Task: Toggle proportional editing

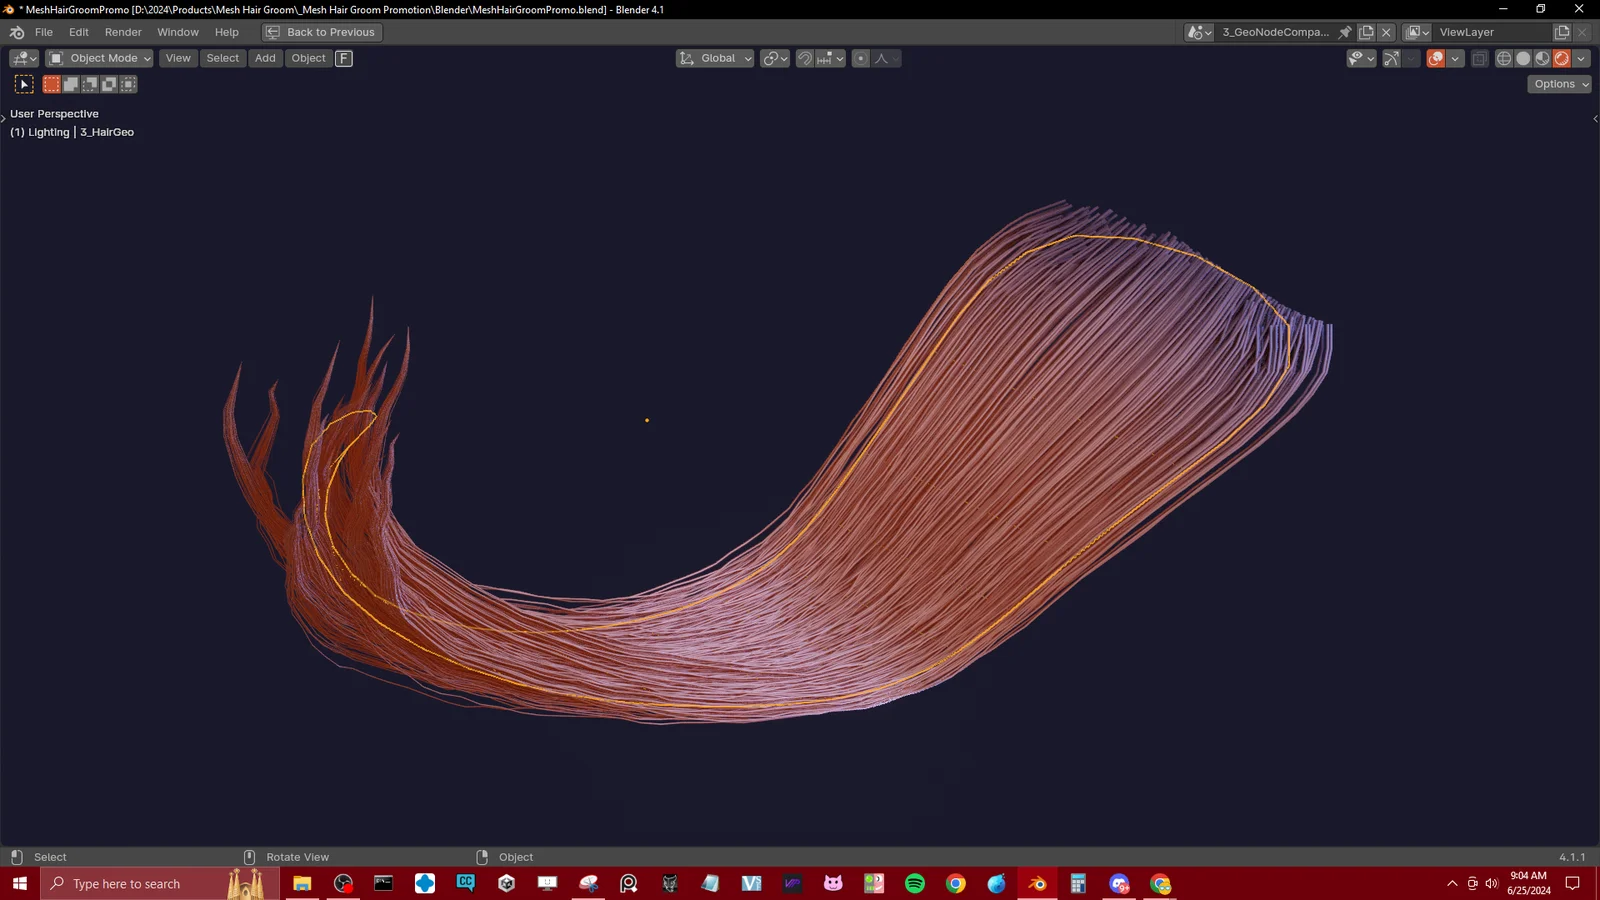Action: (x=860, y=58)
